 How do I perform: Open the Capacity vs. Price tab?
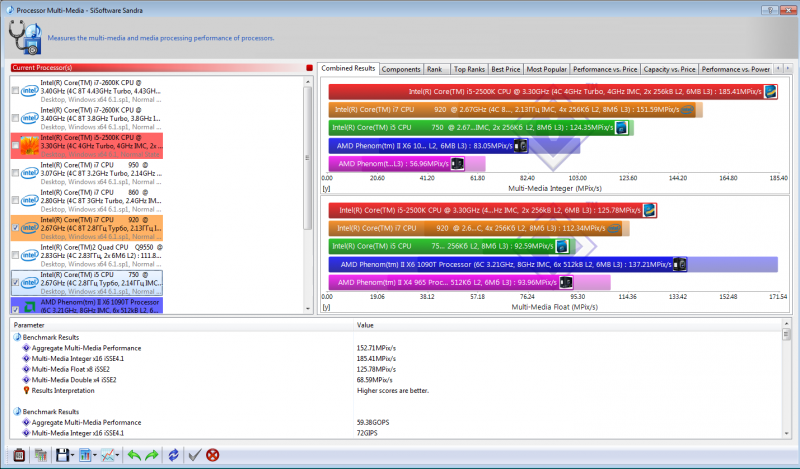pyautogui.click(x=669, y=69)
